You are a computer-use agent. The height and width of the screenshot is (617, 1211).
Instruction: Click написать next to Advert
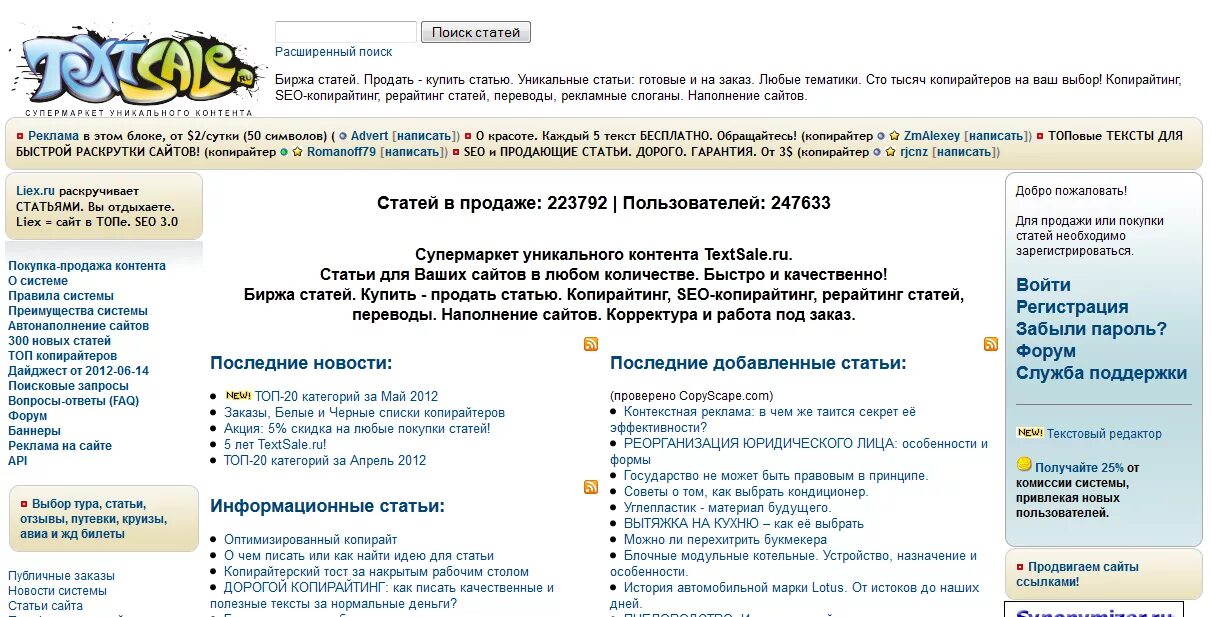click(x=426, y=136)
